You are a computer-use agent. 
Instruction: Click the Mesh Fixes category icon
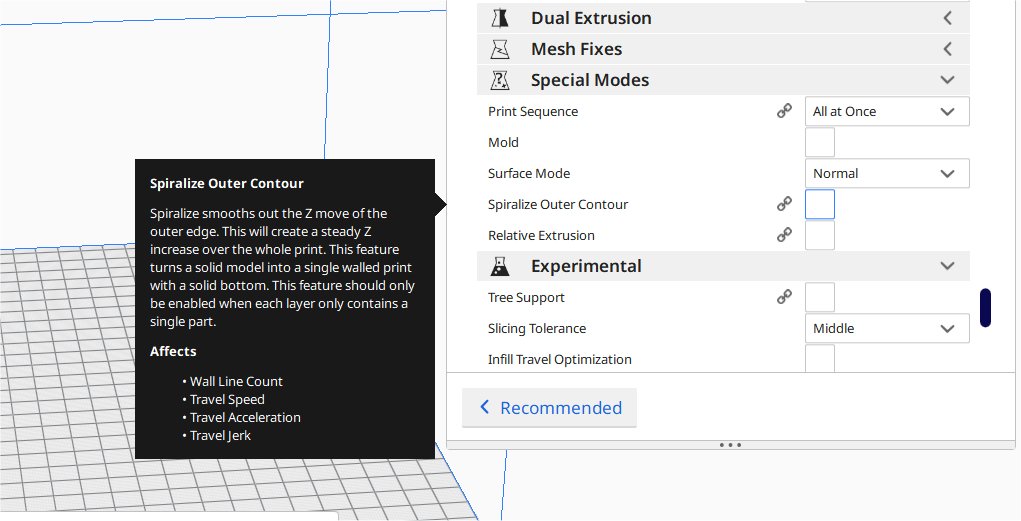click(x=500, y=49)
